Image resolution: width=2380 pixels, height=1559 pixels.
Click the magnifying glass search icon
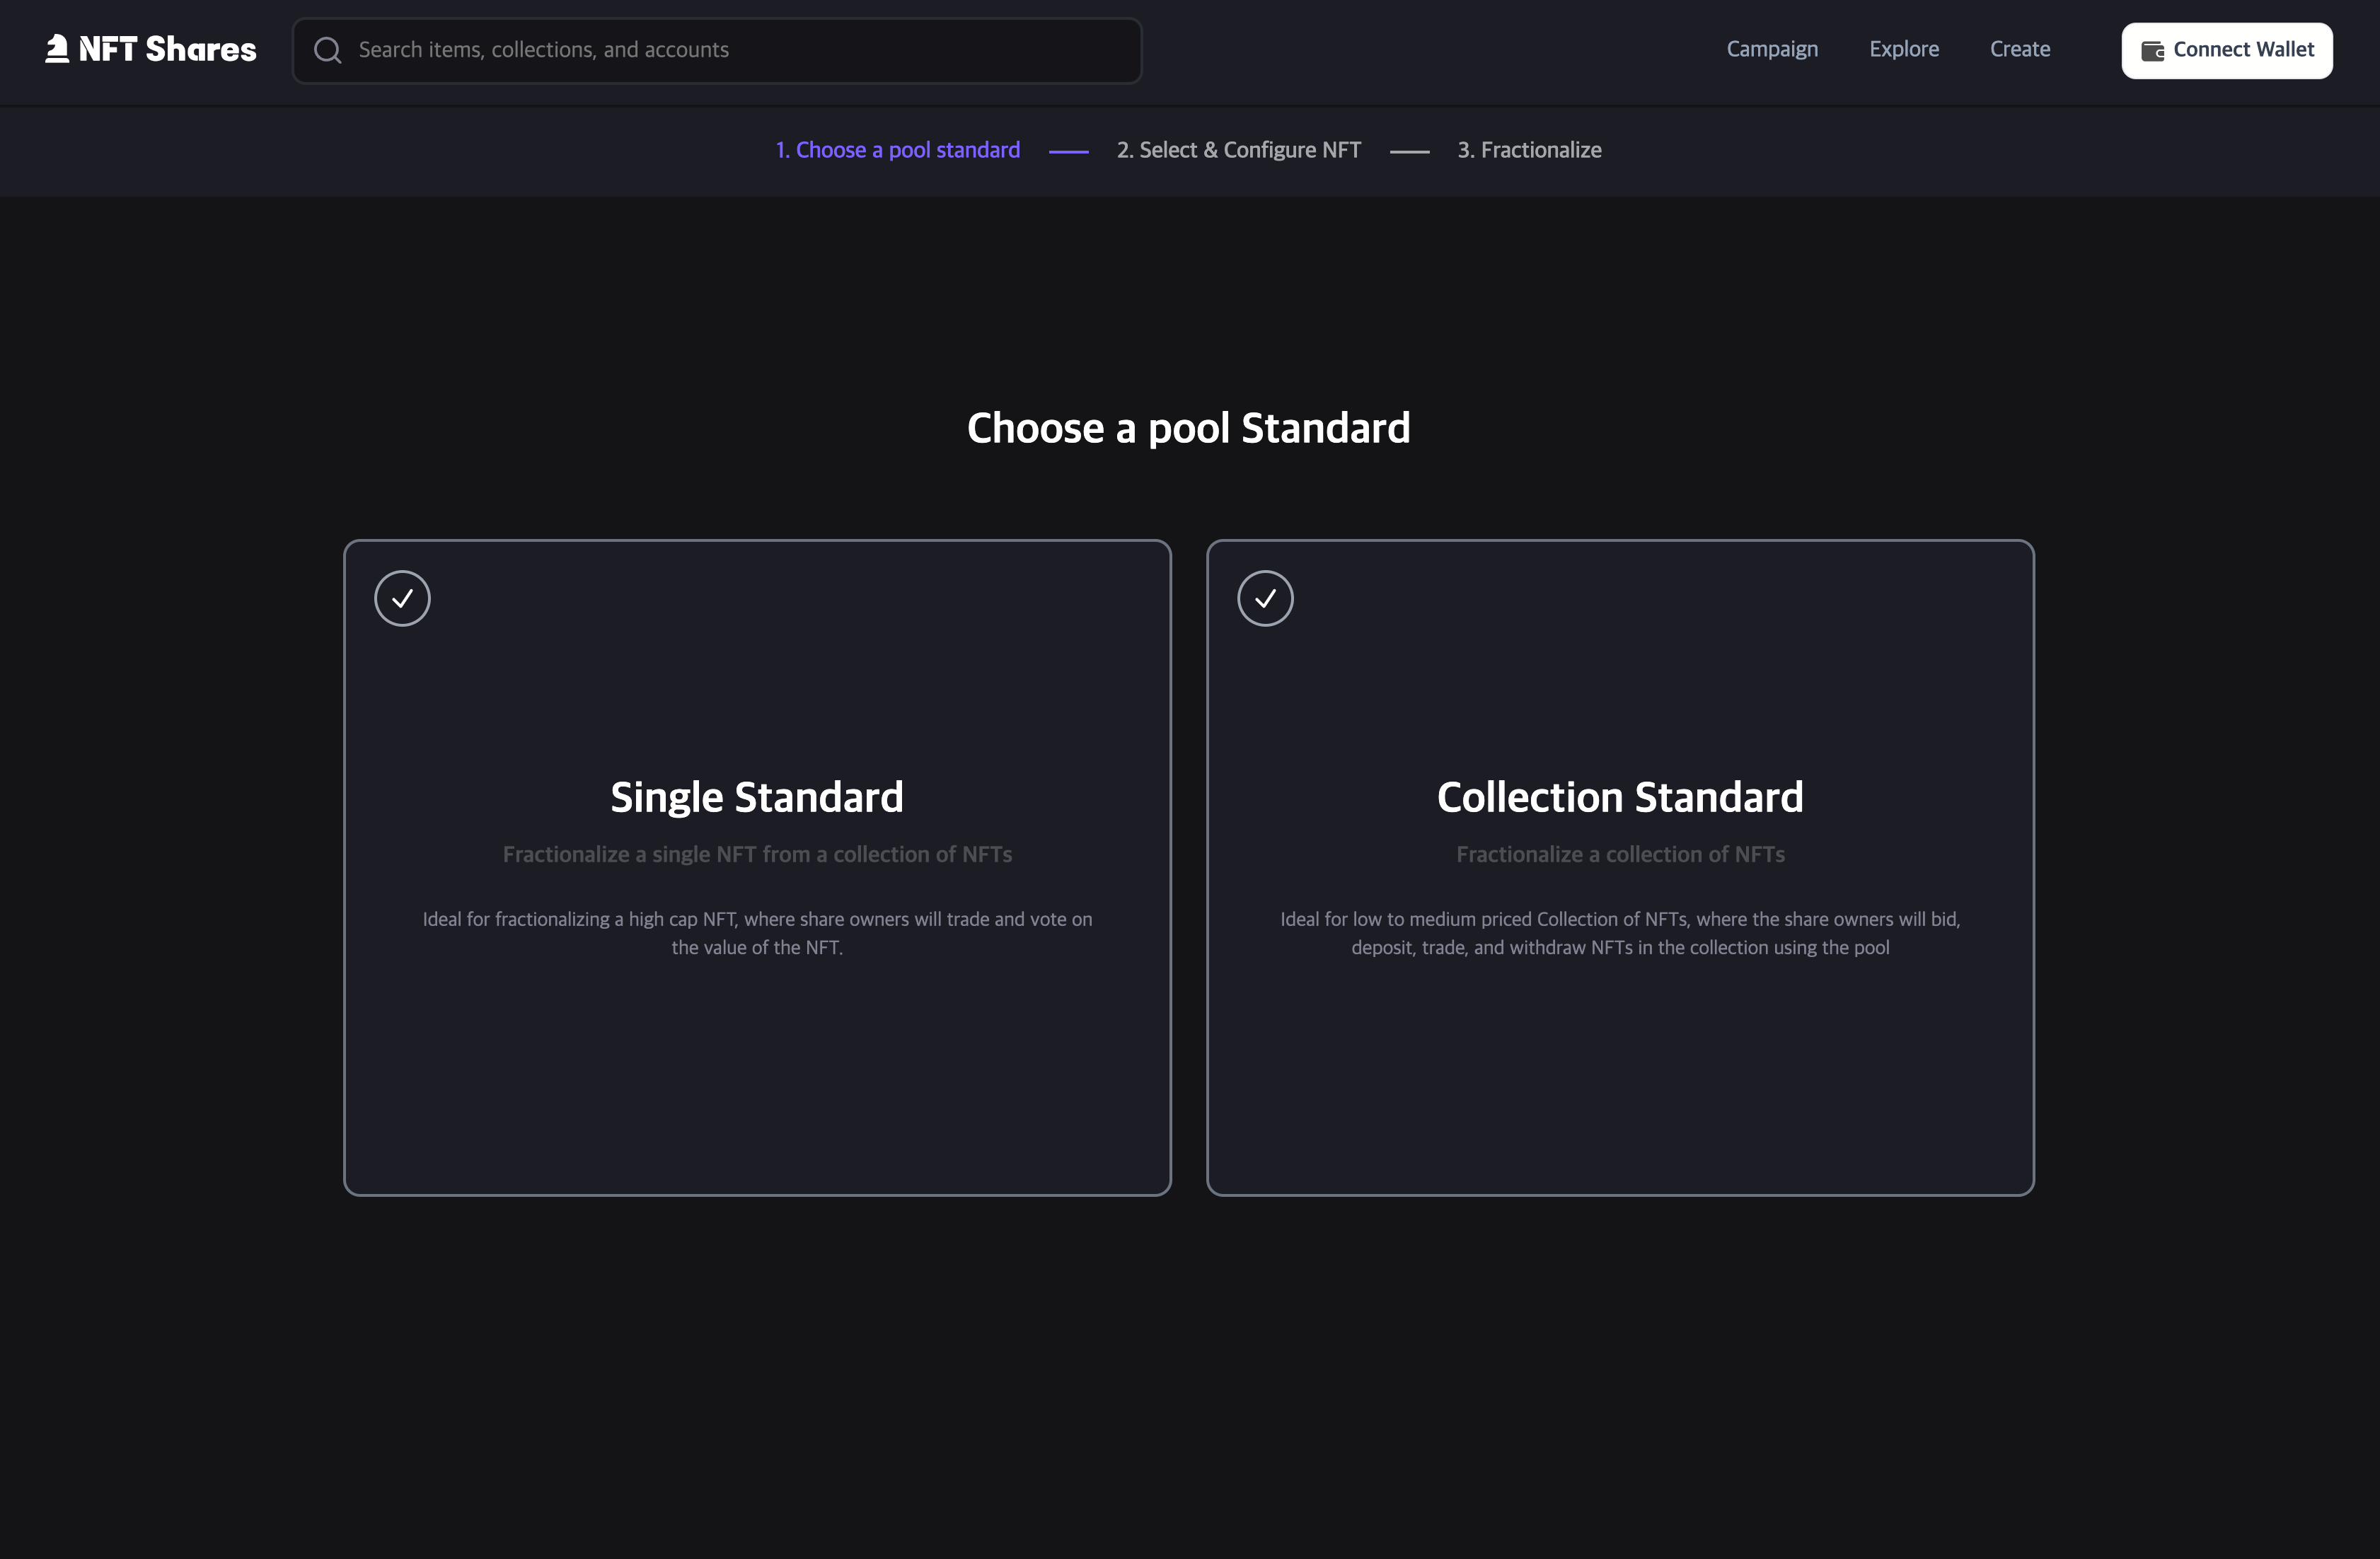pos(328,50)
